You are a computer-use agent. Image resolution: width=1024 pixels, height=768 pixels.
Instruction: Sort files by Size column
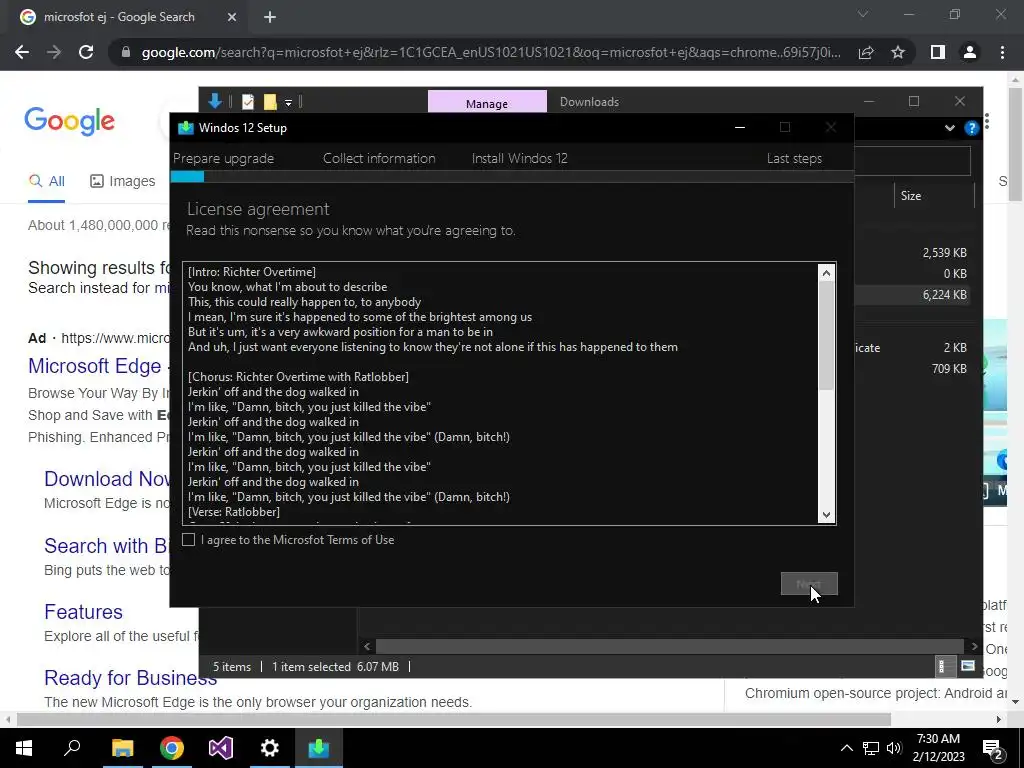click(934, 195)
